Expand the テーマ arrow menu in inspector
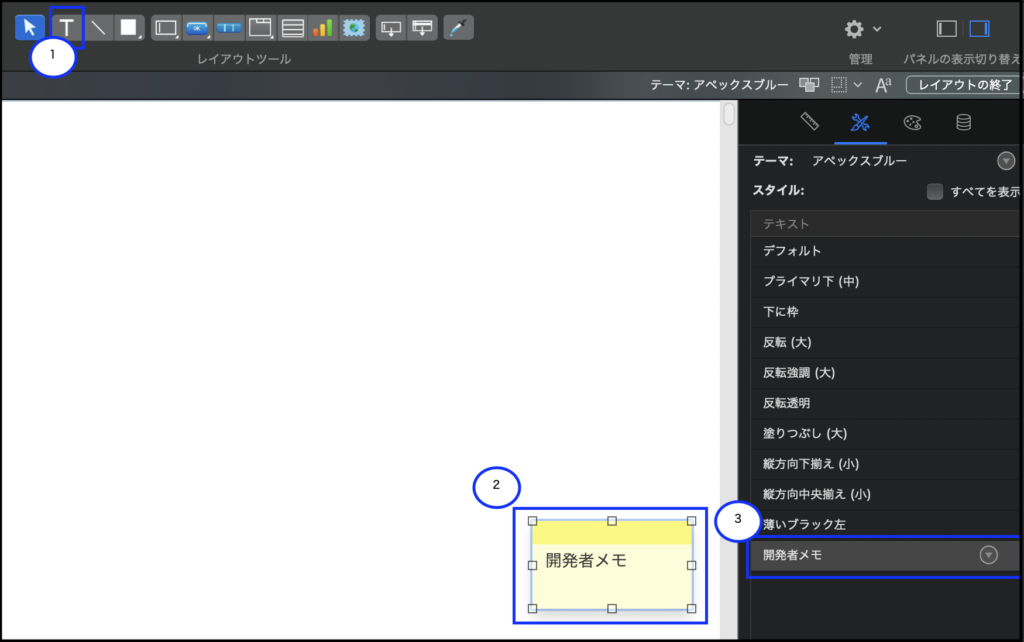This screenshot has width=1024, height=642. coord(1005,161)
